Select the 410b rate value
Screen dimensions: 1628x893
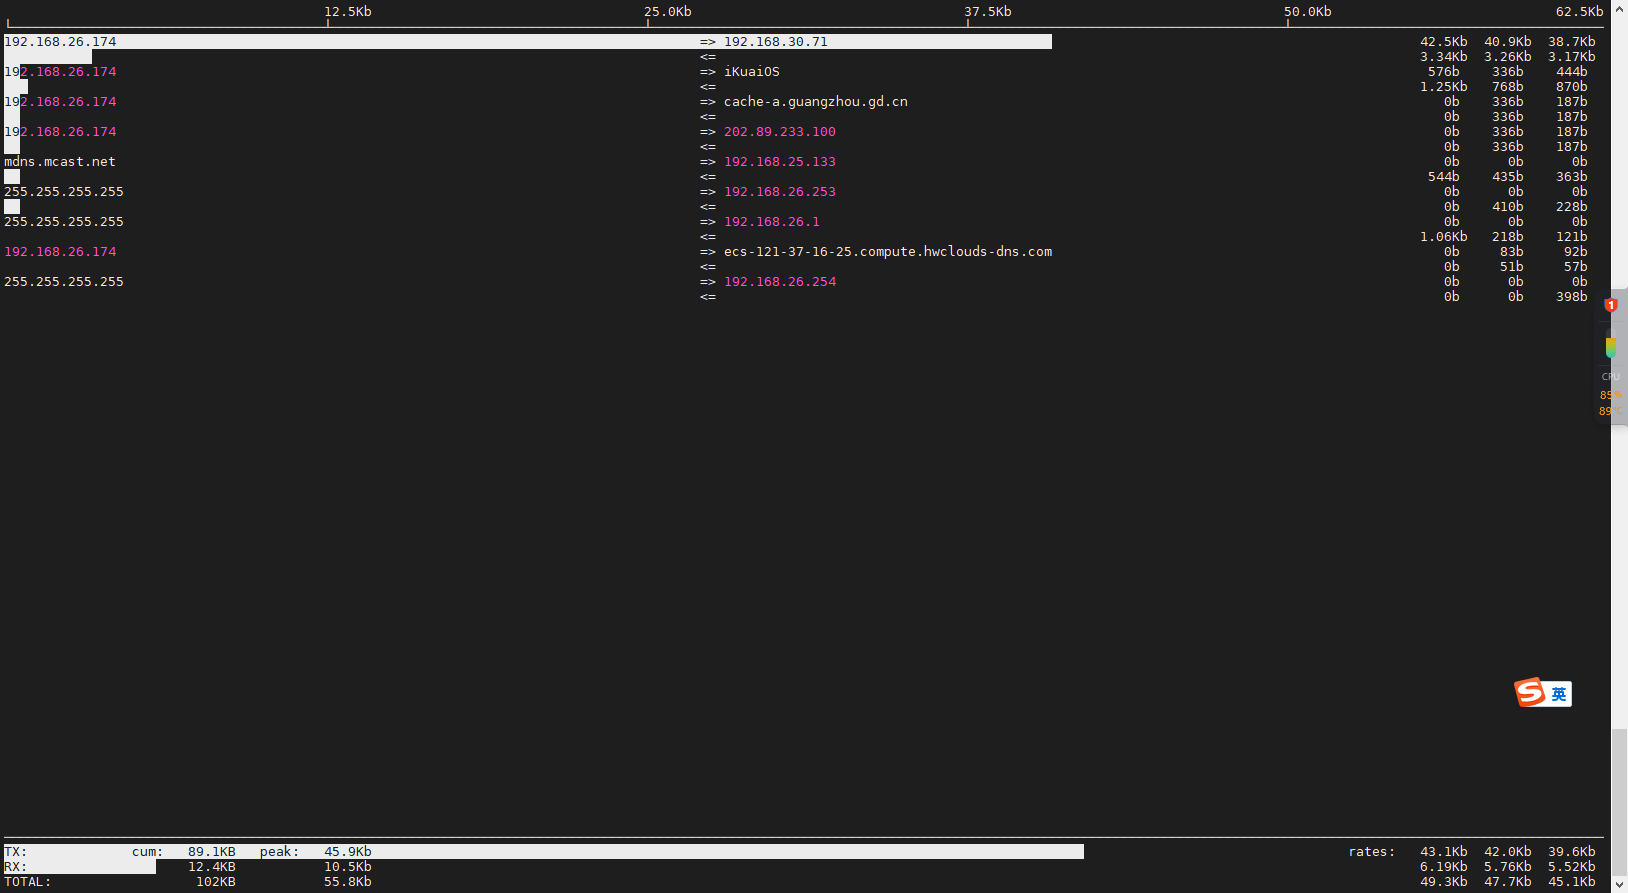[1508, 206]
